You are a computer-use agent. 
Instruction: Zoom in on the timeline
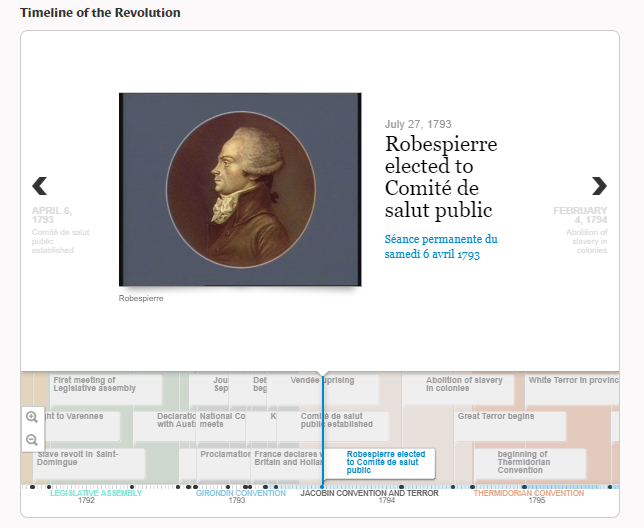(x=32, y=417)
